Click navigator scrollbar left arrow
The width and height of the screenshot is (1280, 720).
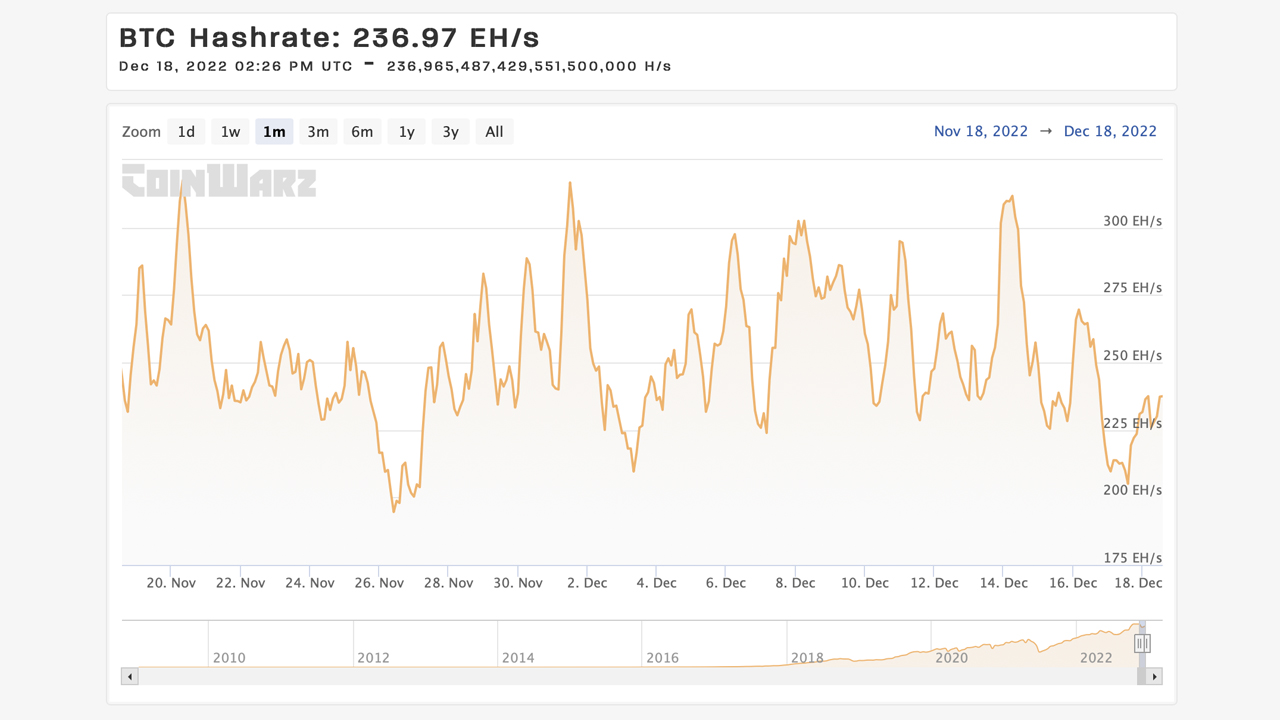130,677
